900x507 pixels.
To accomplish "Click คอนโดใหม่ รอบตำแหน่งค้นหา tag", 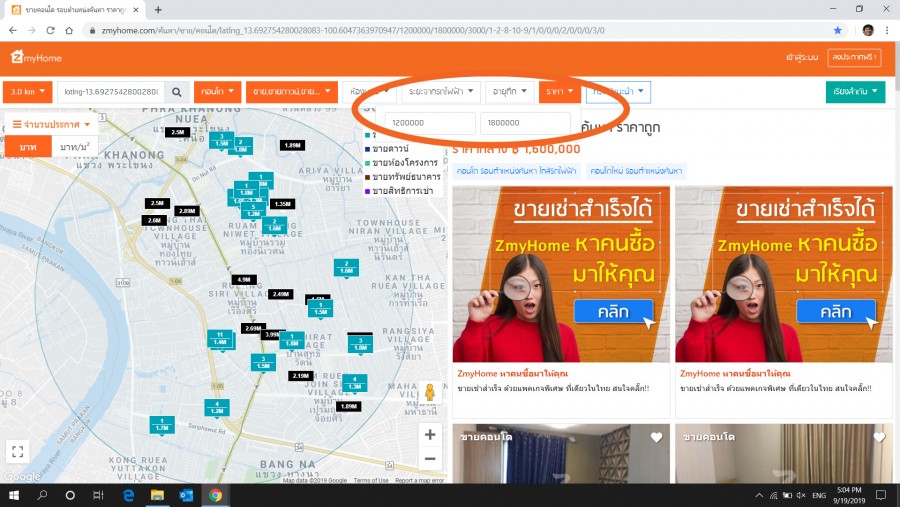I will 635,171.
